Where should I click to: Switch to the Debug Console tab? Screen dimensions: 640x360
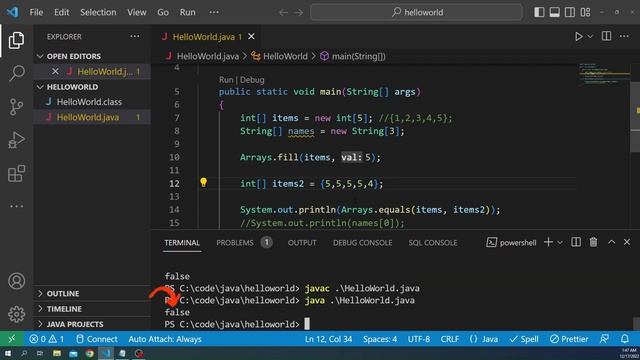pyautogui.click(x=362, y=243)
